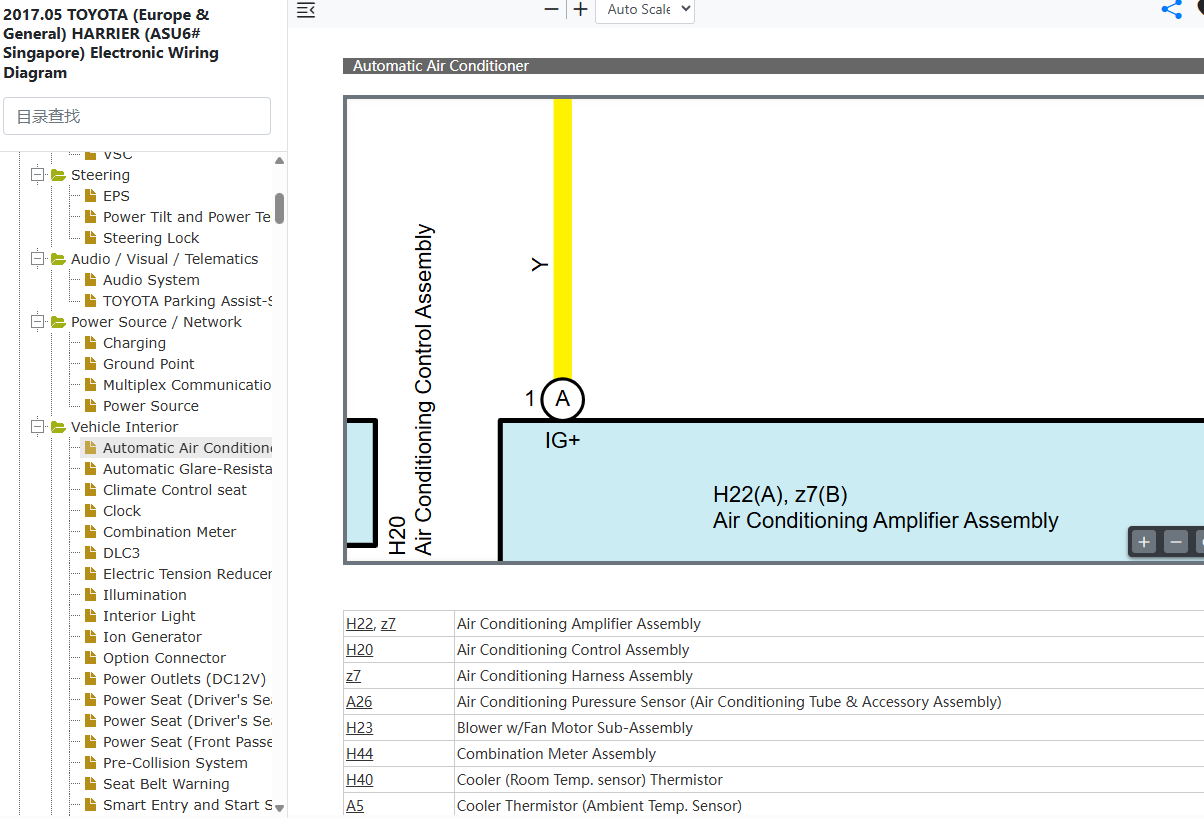The width and height of the screenshot is (1204, 818).
Task: Click the zoom in plus icon
Action: [580, 9]
